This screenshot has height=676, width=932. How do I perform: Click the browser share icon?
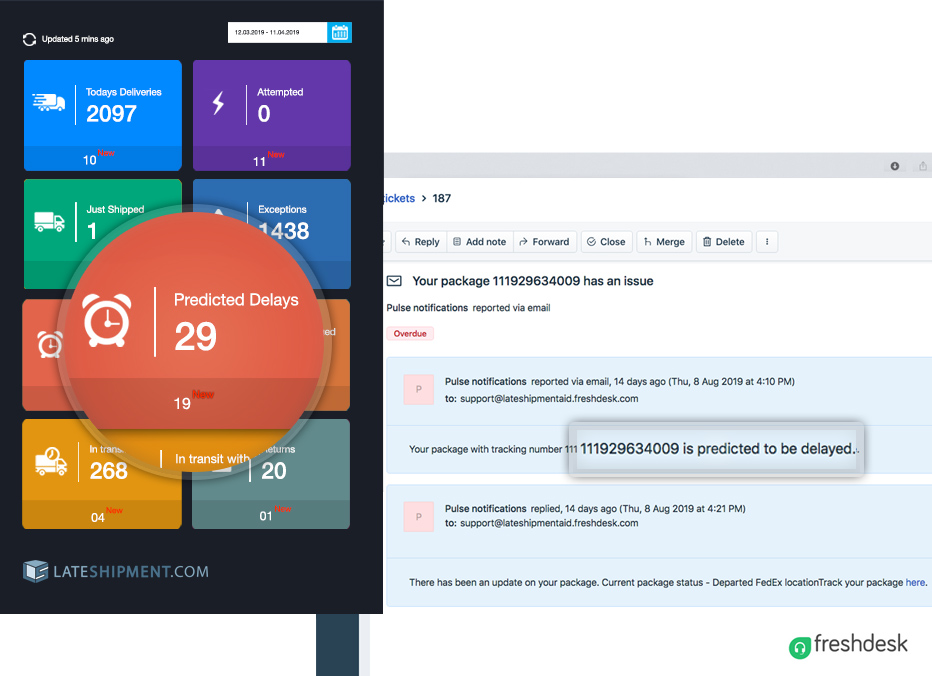click(x=922, y=166)
